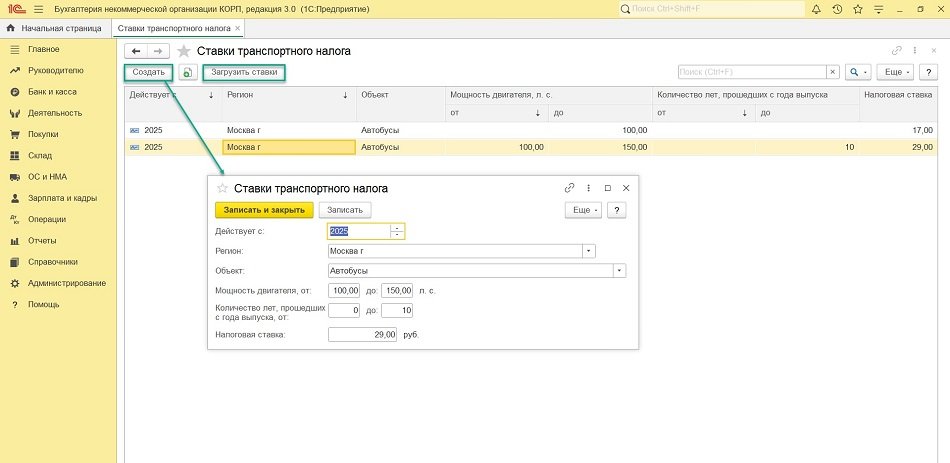
Task: Open the Банк и касса section
Action: pyautogui.click(x=51, y=92)
